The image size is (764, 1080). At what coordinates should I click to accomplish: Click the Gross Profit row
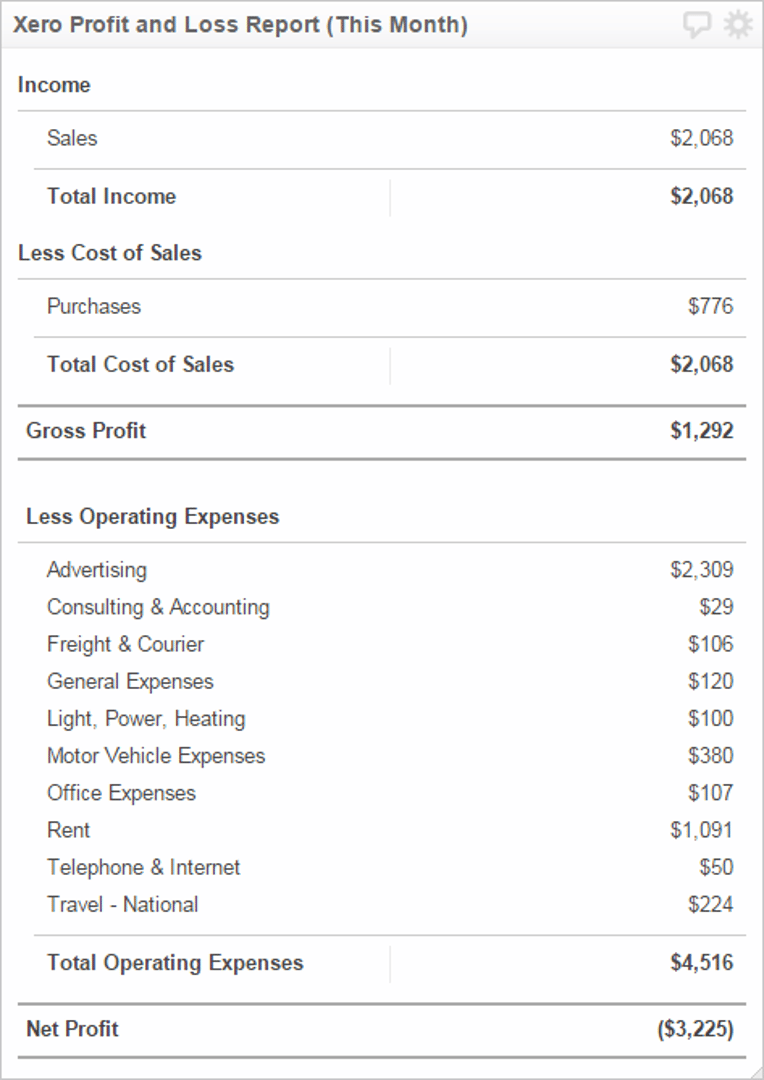[x=85, y=430]
